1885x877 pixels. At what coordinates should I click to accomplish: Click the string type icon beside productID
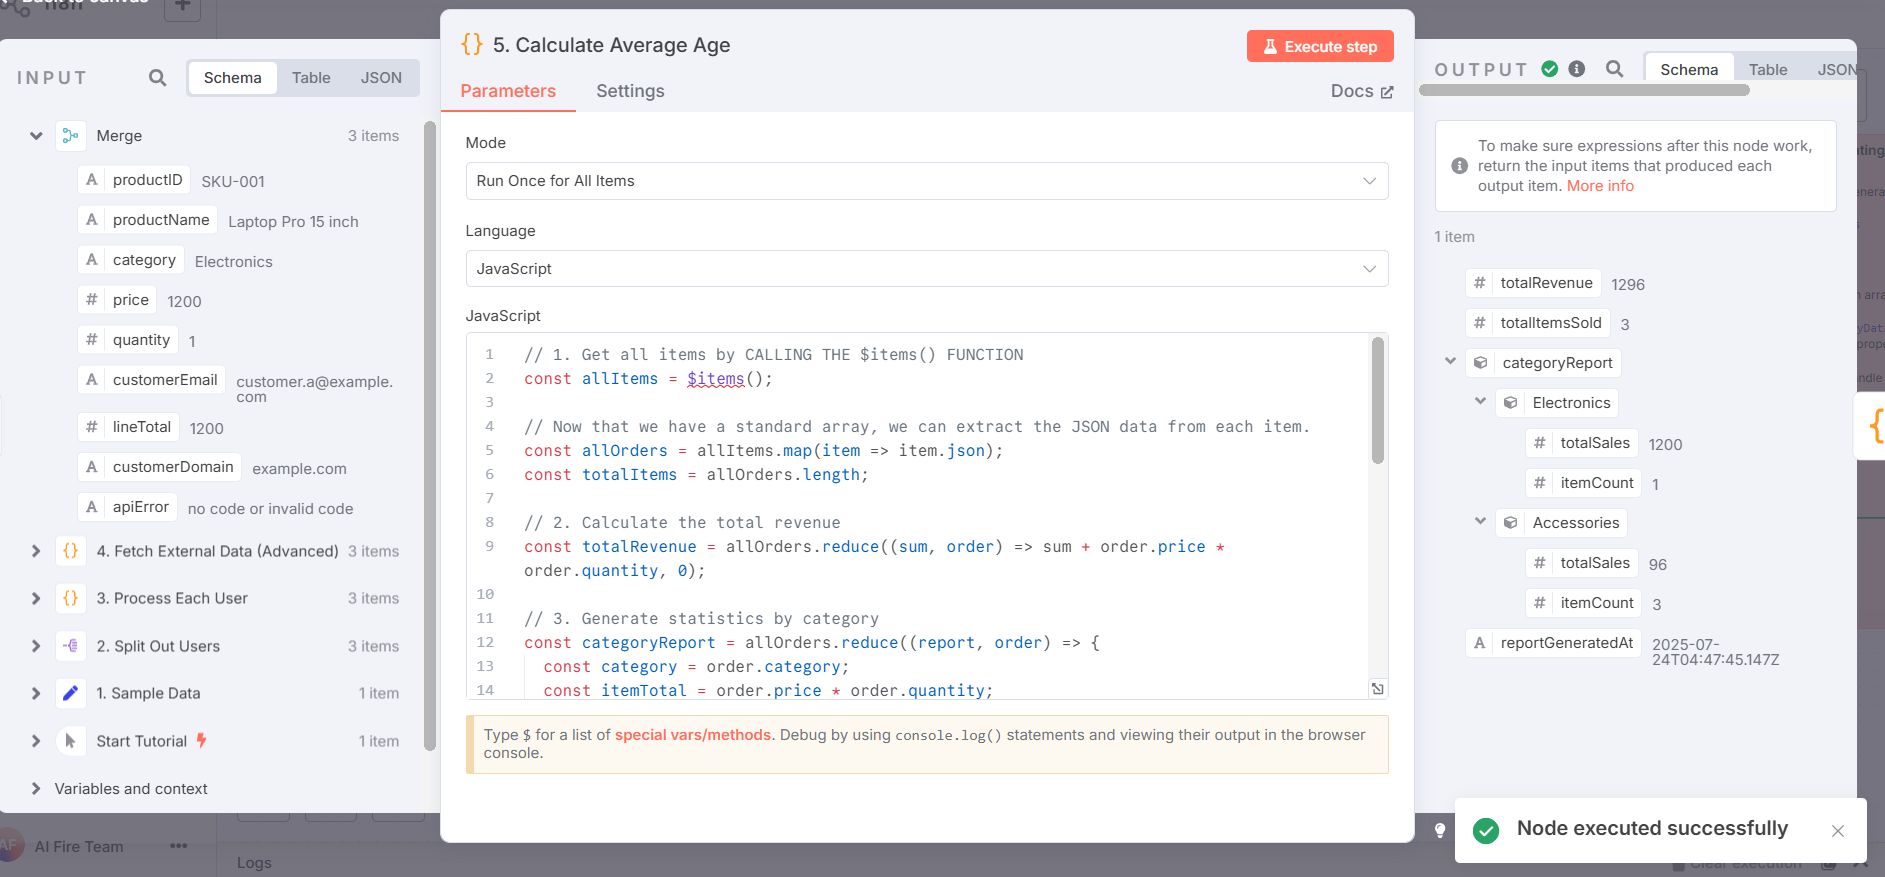92,179
